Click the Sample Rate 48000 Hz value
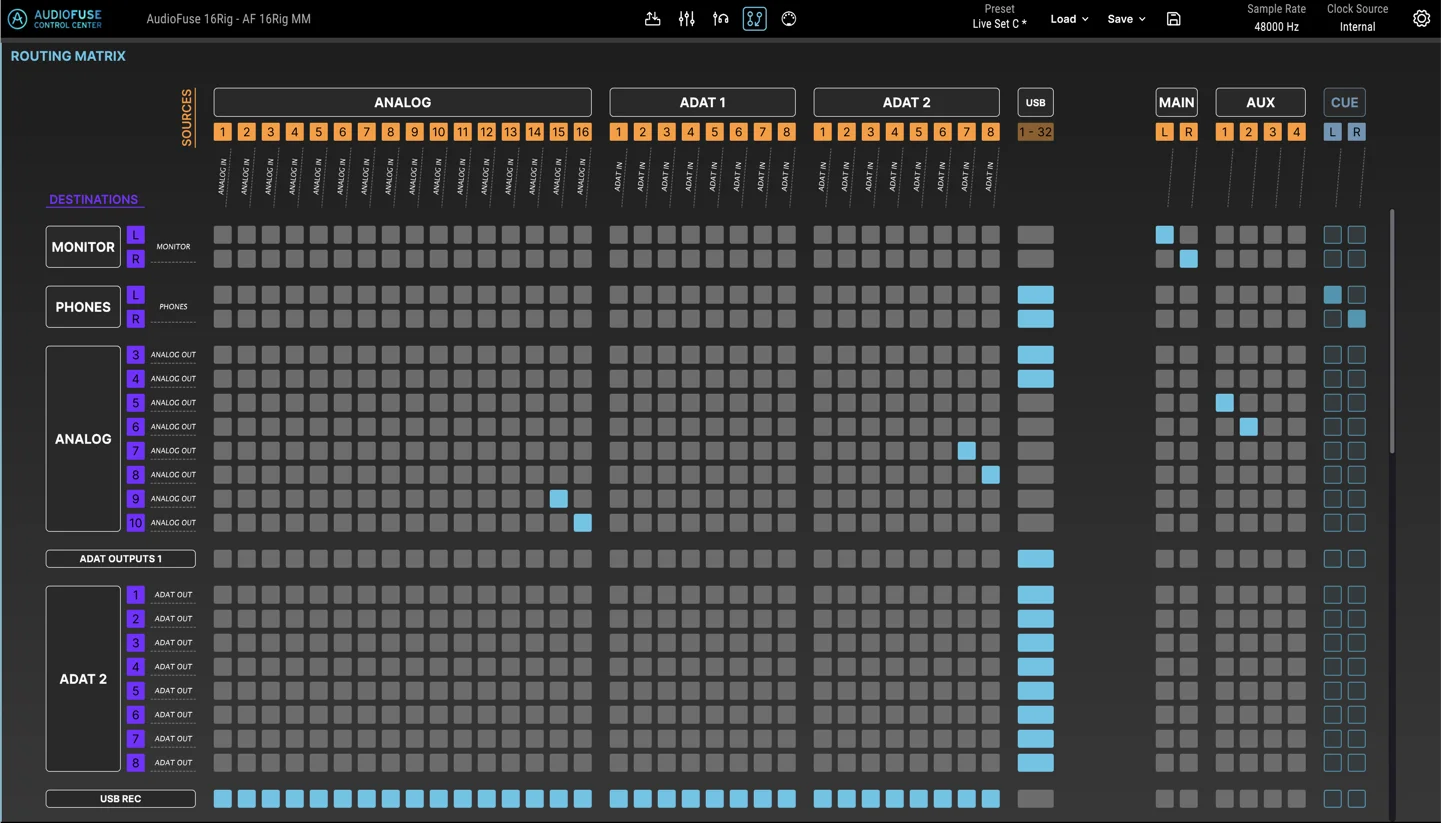Viewport: 1441px width, 823px height. click(x=1276, y=27)
